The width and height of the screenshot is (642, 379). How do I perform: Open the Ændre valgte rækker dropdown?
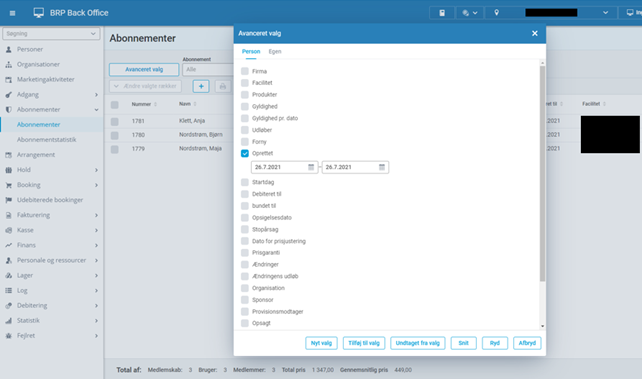click(145, 86)
